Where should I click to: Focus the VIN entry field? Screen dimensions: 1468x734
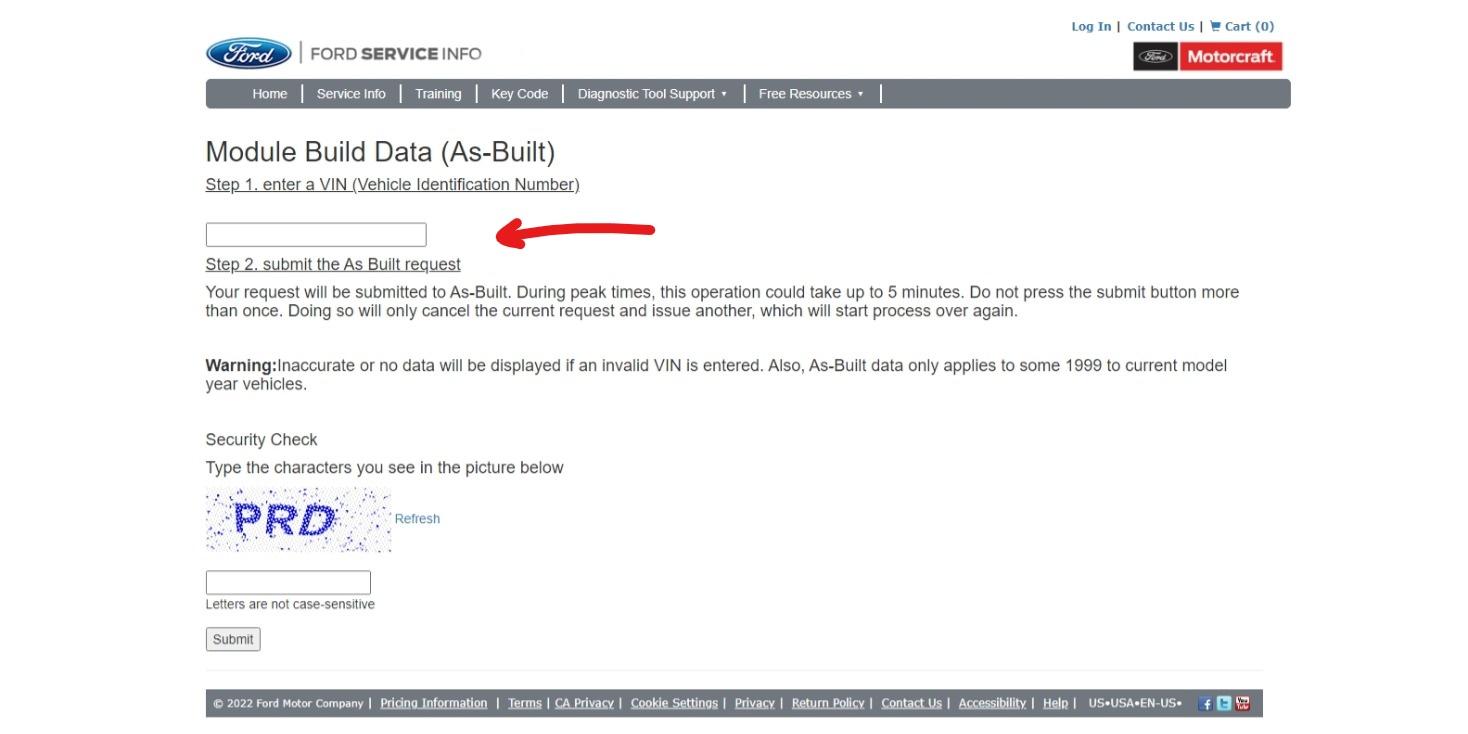(x=316, y=235)
